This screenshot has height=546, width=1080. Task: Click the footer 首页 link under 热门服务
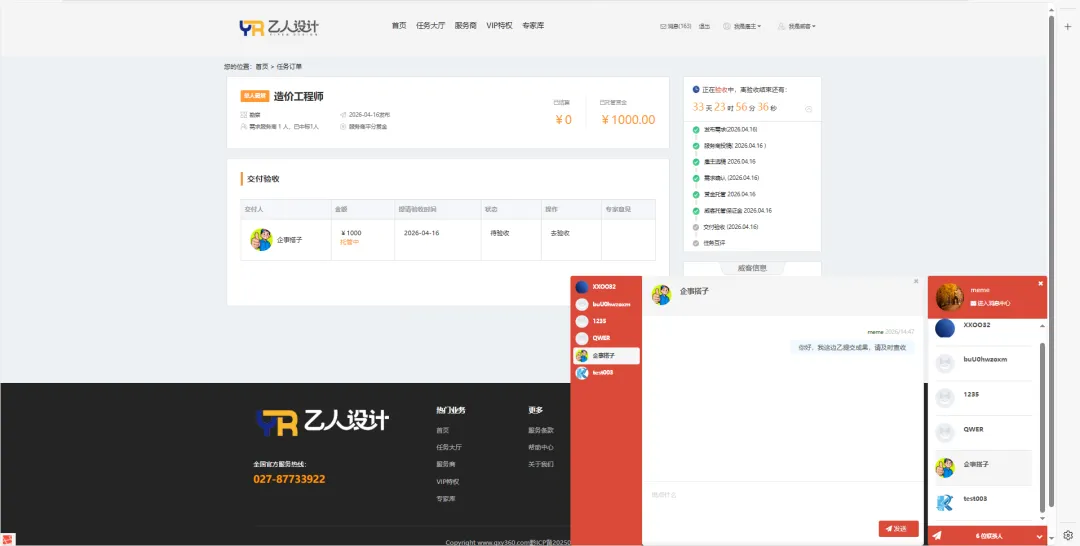coord(442,430)
